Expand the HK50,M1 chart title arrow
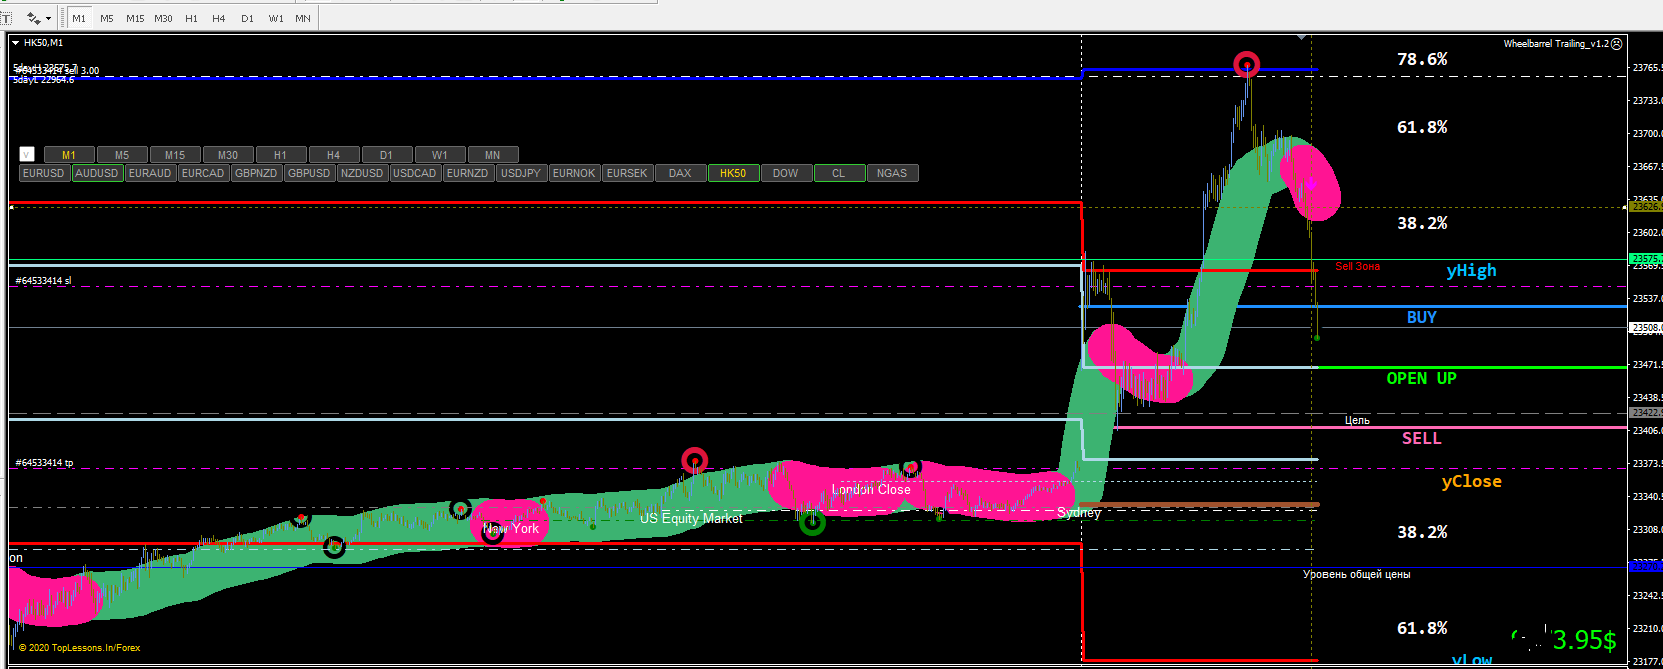 pos(15,43)
